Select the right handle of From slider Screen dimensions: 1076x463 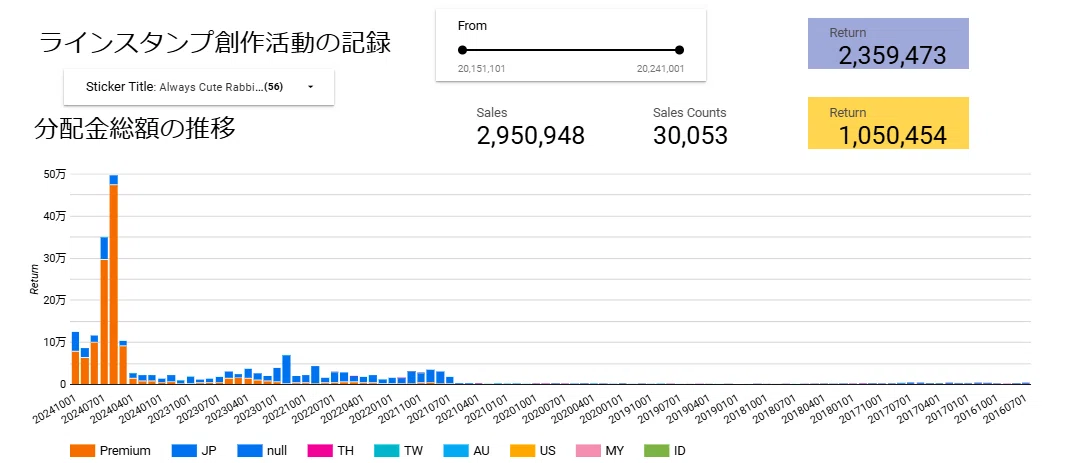point(679,49)
